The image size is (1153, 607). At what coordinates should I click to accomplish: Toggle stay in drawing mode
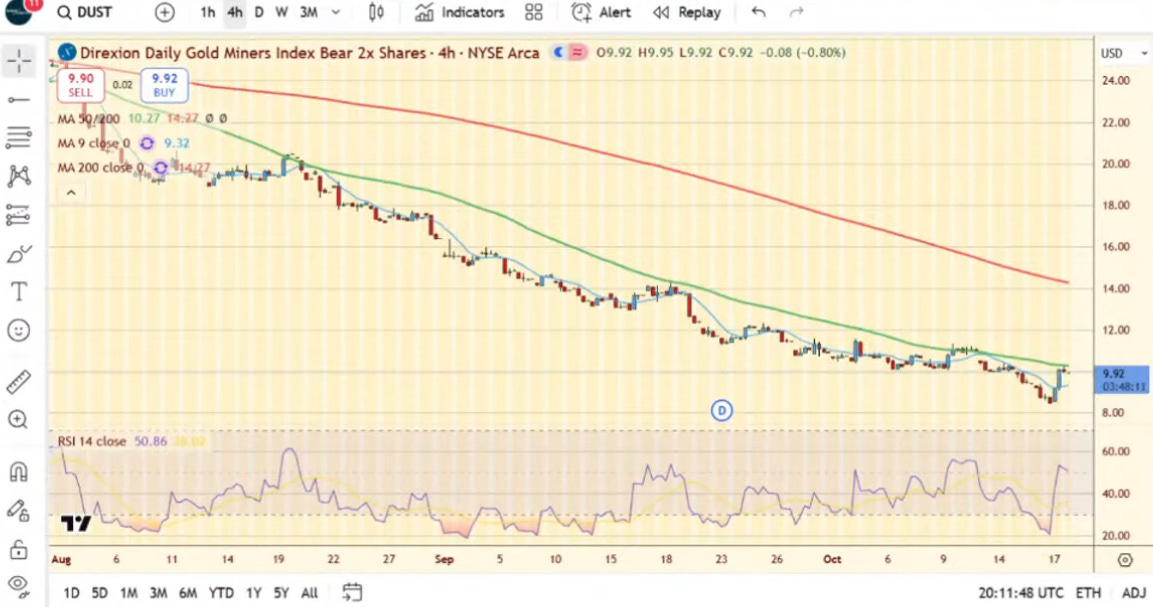pos(19,510)
